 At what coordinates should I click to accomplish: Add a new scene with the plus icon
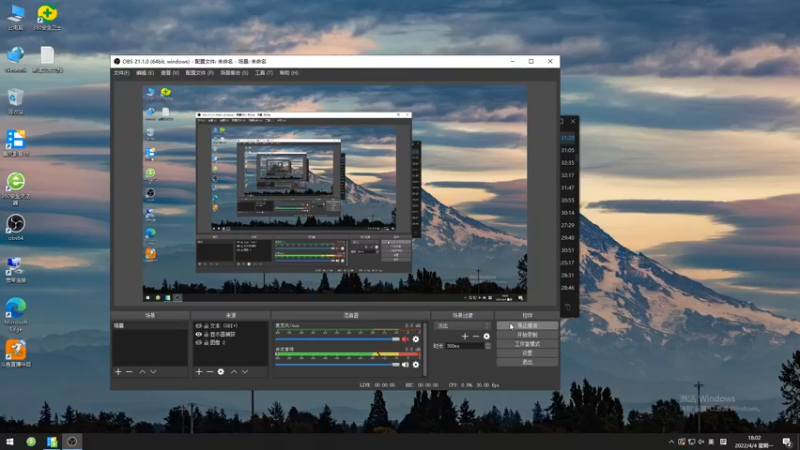[x=118, y=372]
